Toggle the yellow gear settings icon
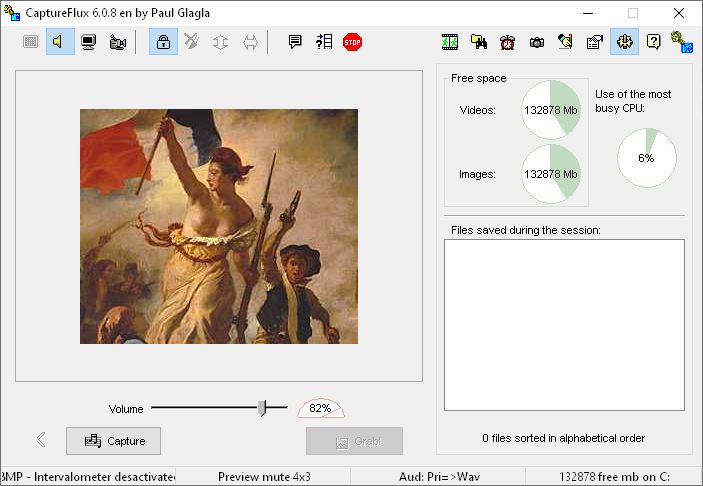The width and height of the screenshot is (703, 486). (x=624, y=42)
